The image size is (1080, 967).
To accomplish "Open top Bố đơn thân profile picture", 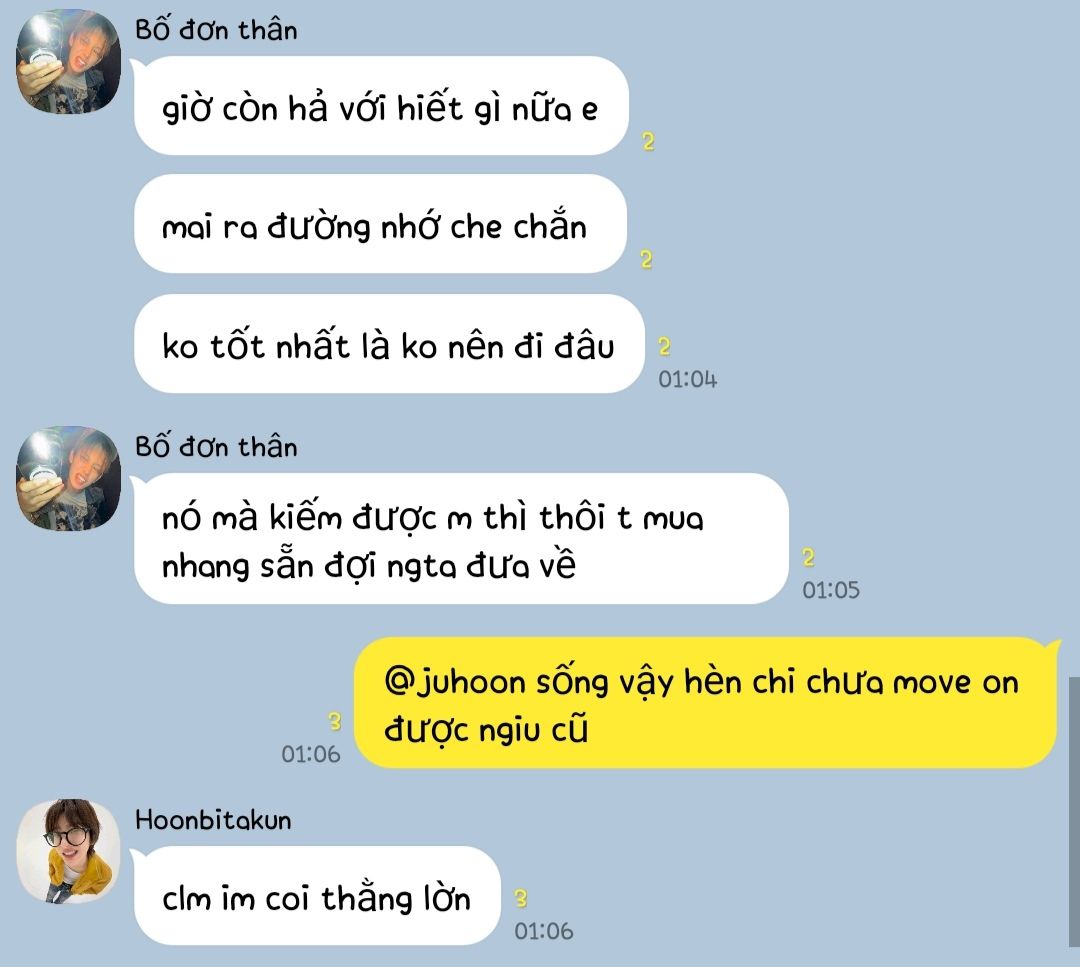I will [68, 62].
